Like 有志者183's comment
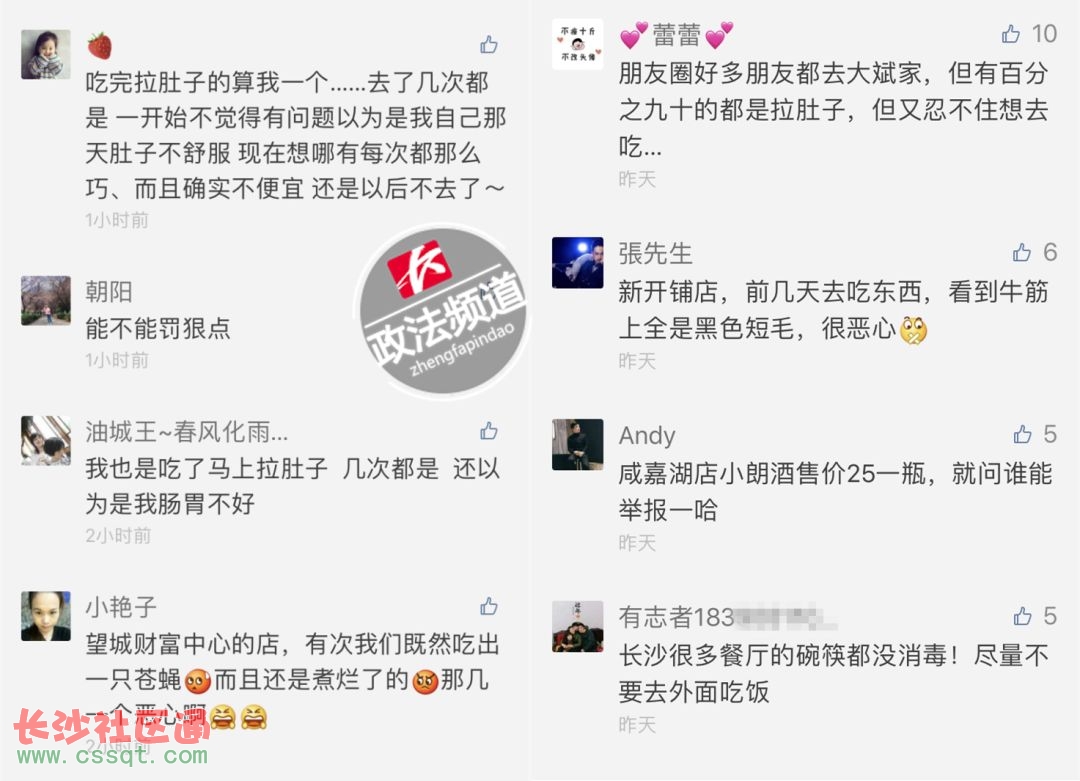Image resolution: width=1080 pixels, height=781 pixels. (1023, 616)
